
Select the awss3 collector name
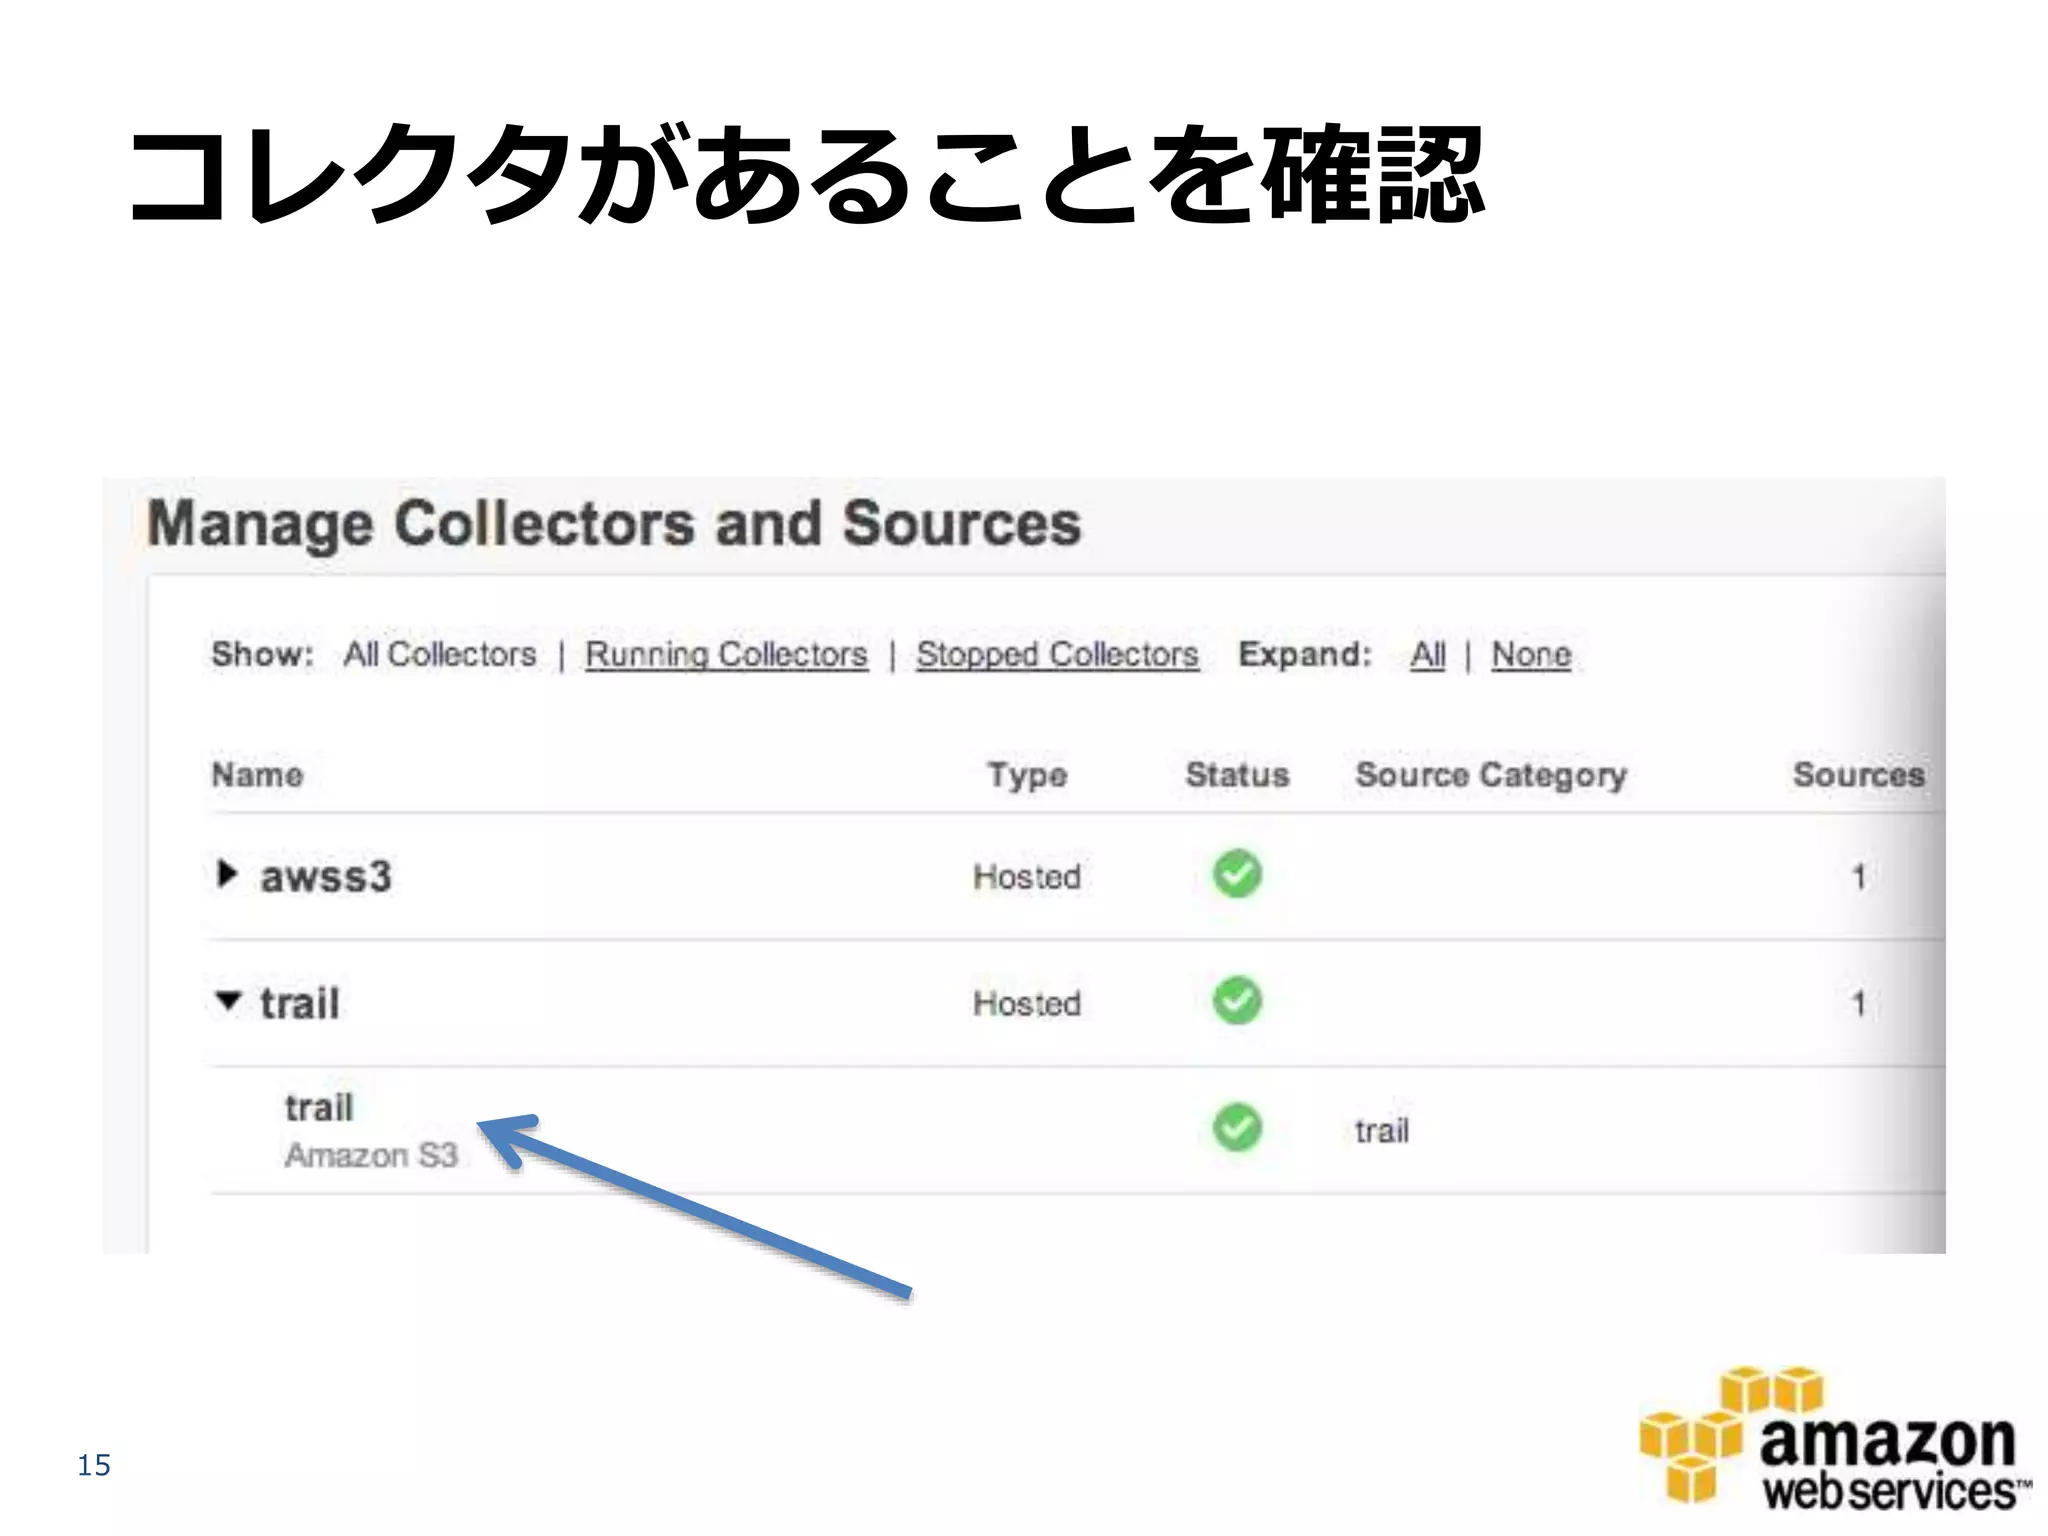[326, 876]
